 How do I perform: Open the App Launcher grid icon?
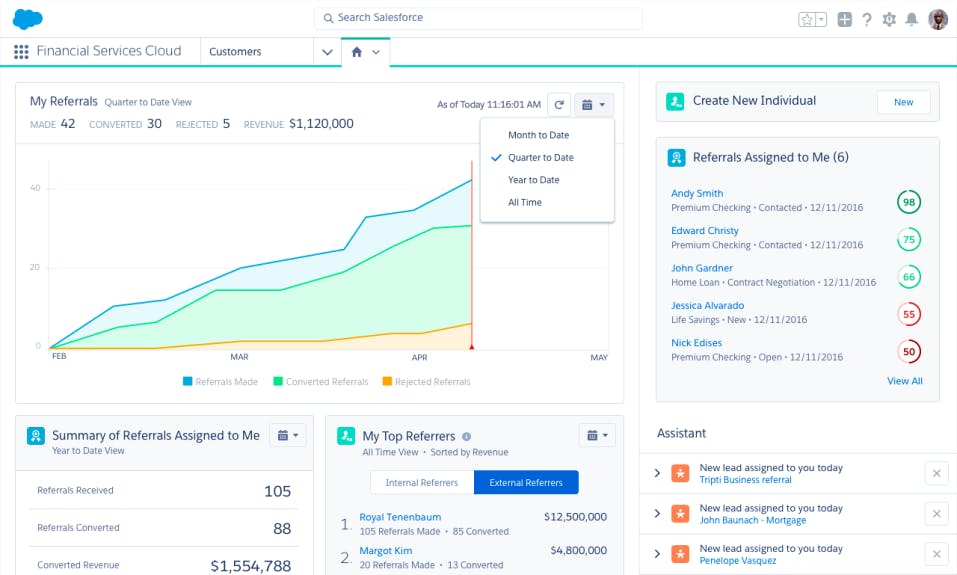[21, 51]
